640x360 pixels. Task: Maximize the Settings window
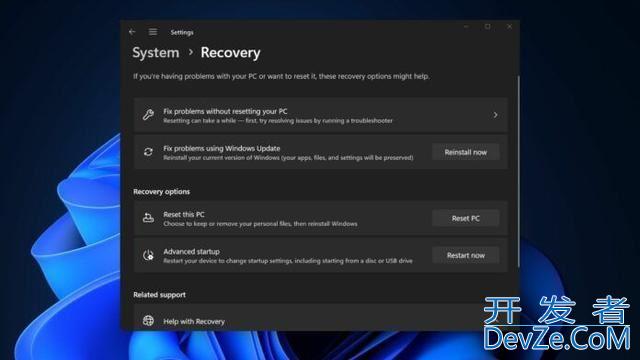tap(488, 27)
